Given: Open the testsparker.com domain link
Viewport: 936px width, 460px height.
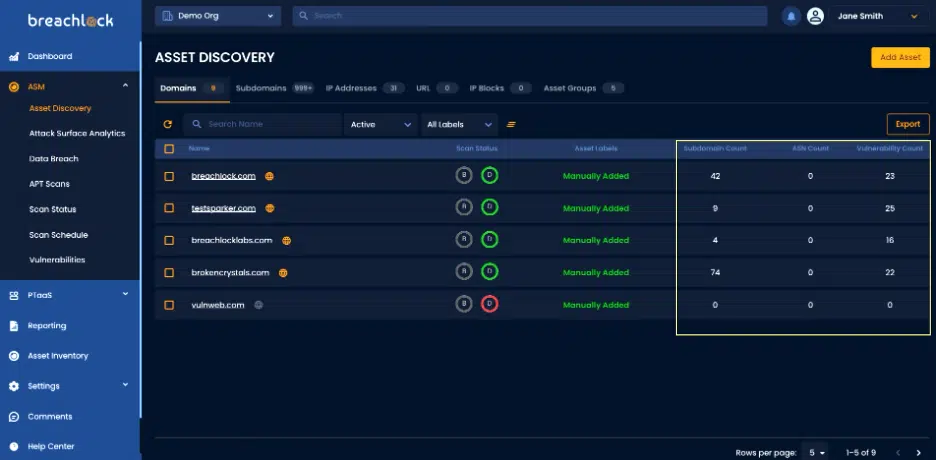Looking at the screenshot, I should coord(223,208).
